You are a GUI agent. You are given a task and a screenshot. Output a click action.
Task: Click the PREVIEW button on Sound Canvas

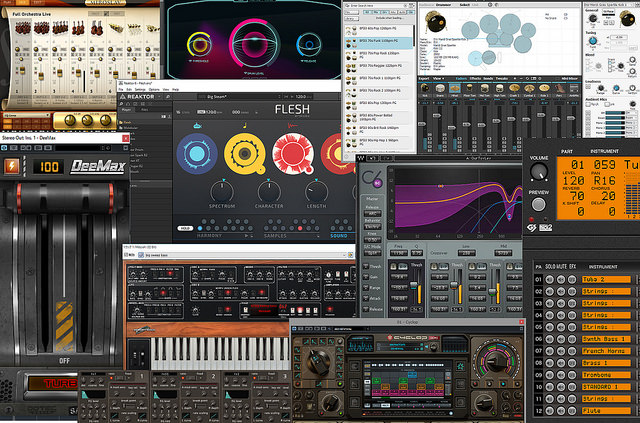(x=538, y=204)
